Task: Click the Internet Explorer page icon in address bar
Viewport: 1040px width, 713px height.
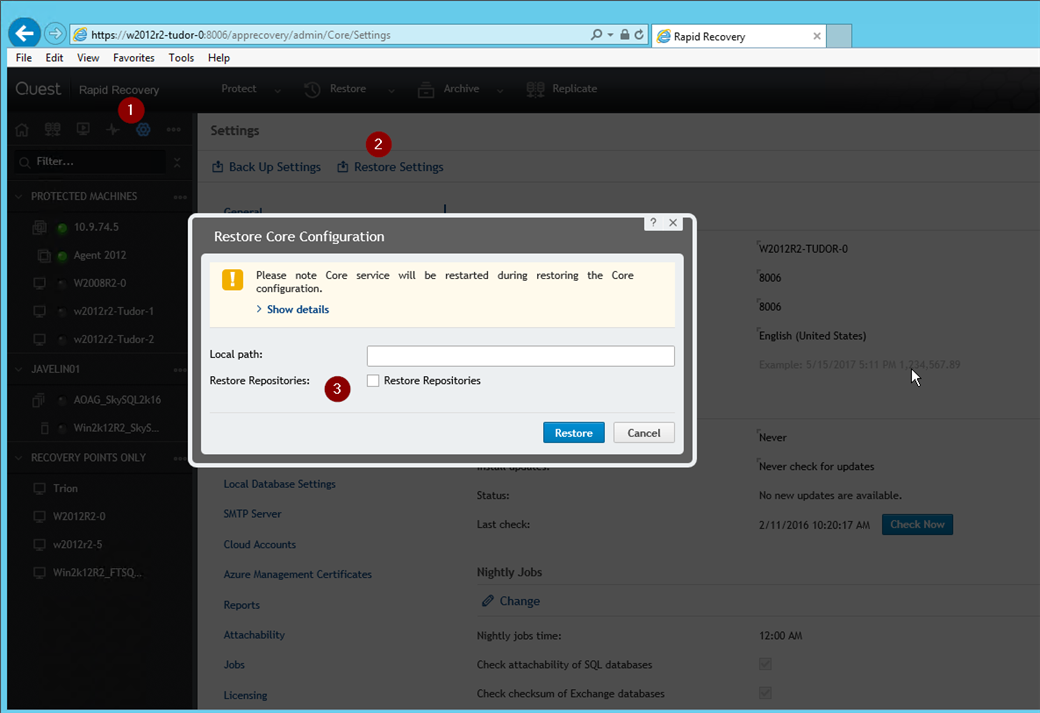Action: pos(80,34)
